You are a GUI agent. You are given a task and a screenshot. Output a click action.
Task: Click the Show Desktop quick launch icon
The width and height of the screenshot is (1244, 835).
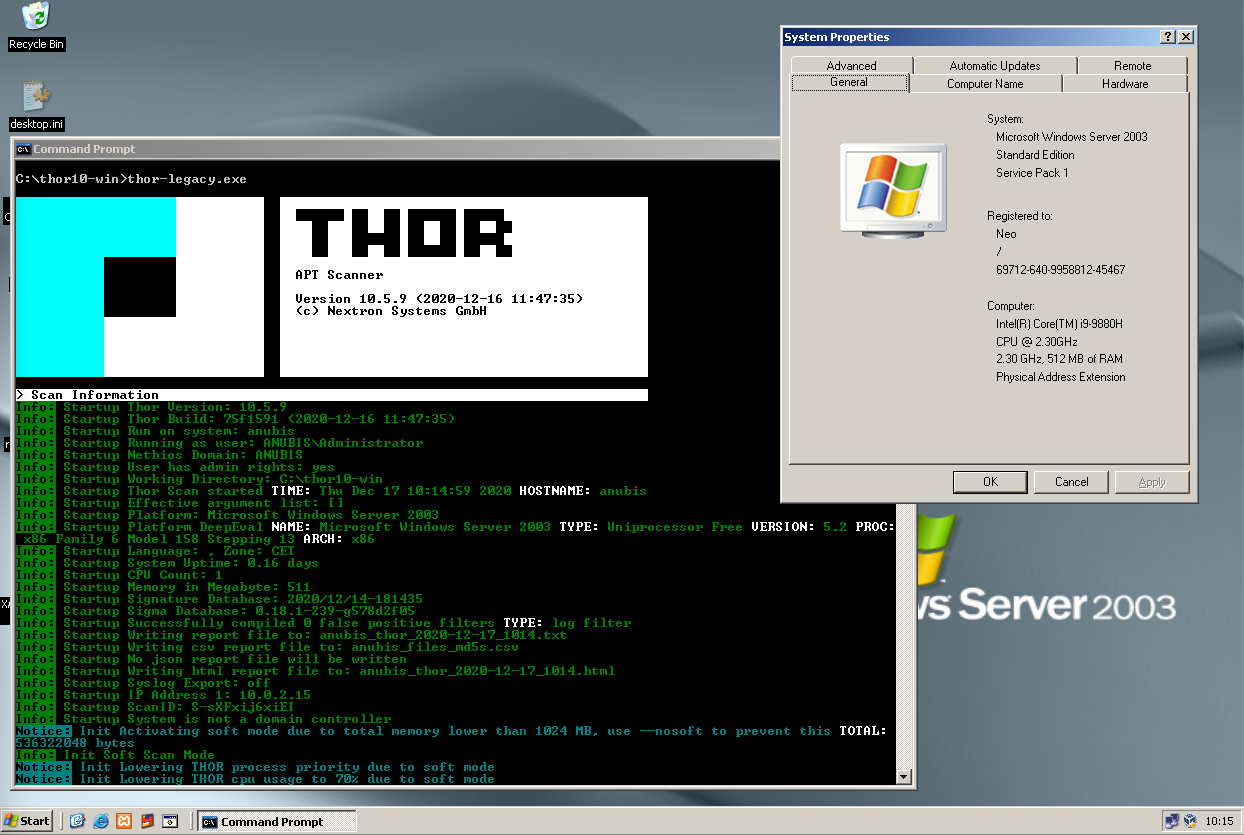tap(77, 821)
